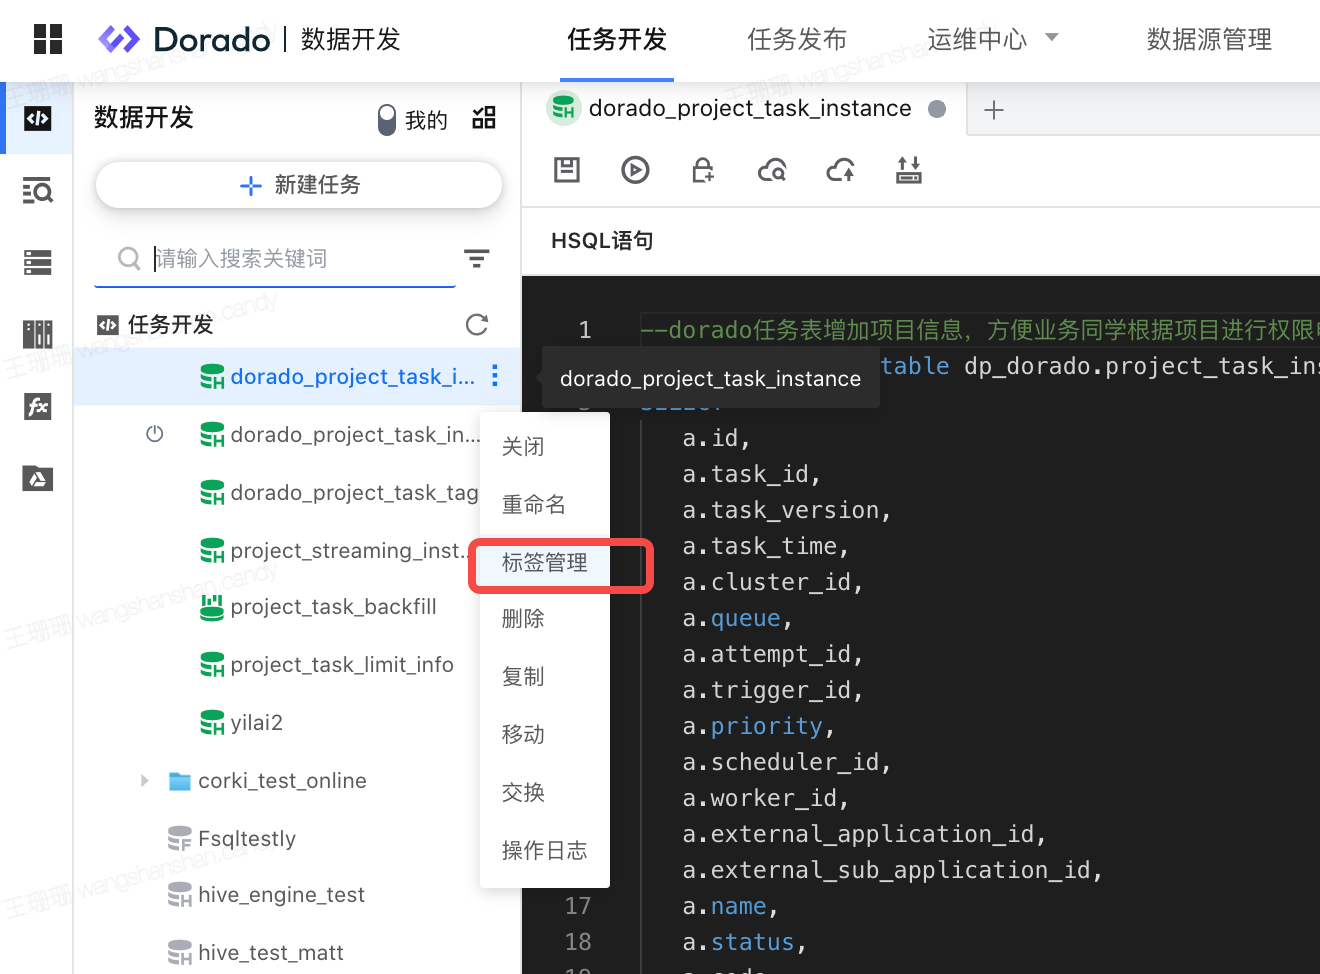The image size is (1320, 974).
Task: Click the refresh icon beside 任务开发
Action: tap(477, 324)
